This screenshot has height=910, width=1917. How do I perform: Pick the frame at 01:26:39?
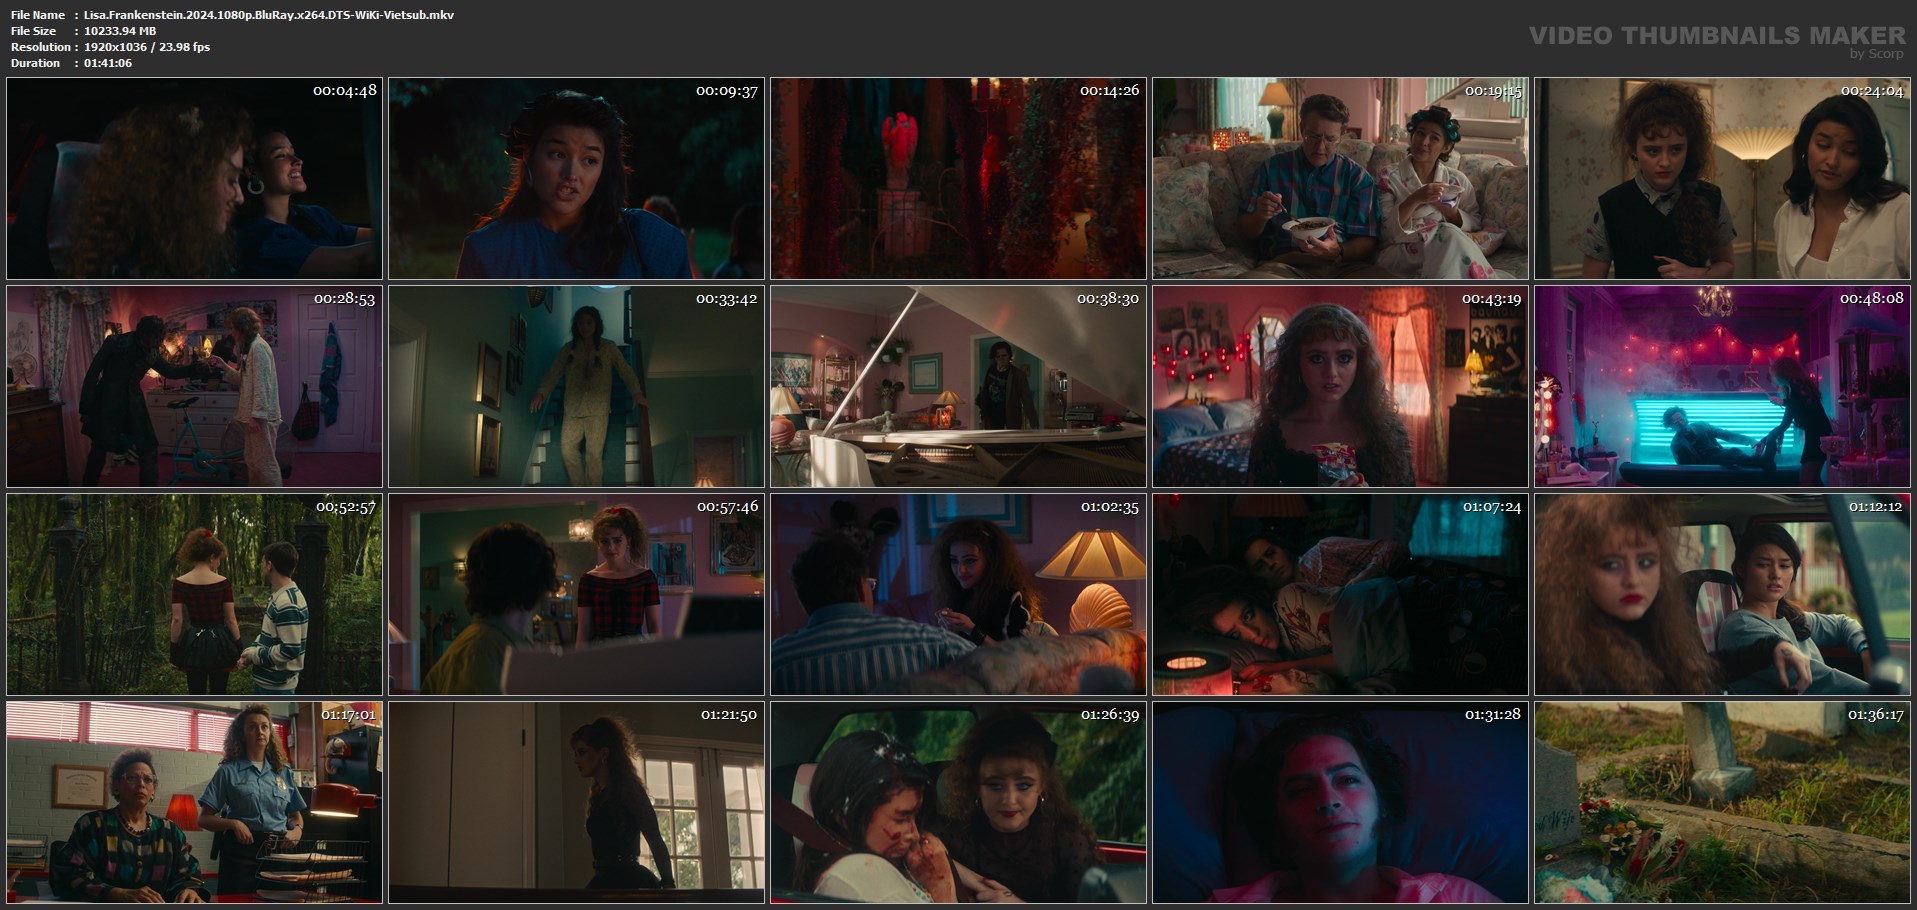tap(958, 802)
